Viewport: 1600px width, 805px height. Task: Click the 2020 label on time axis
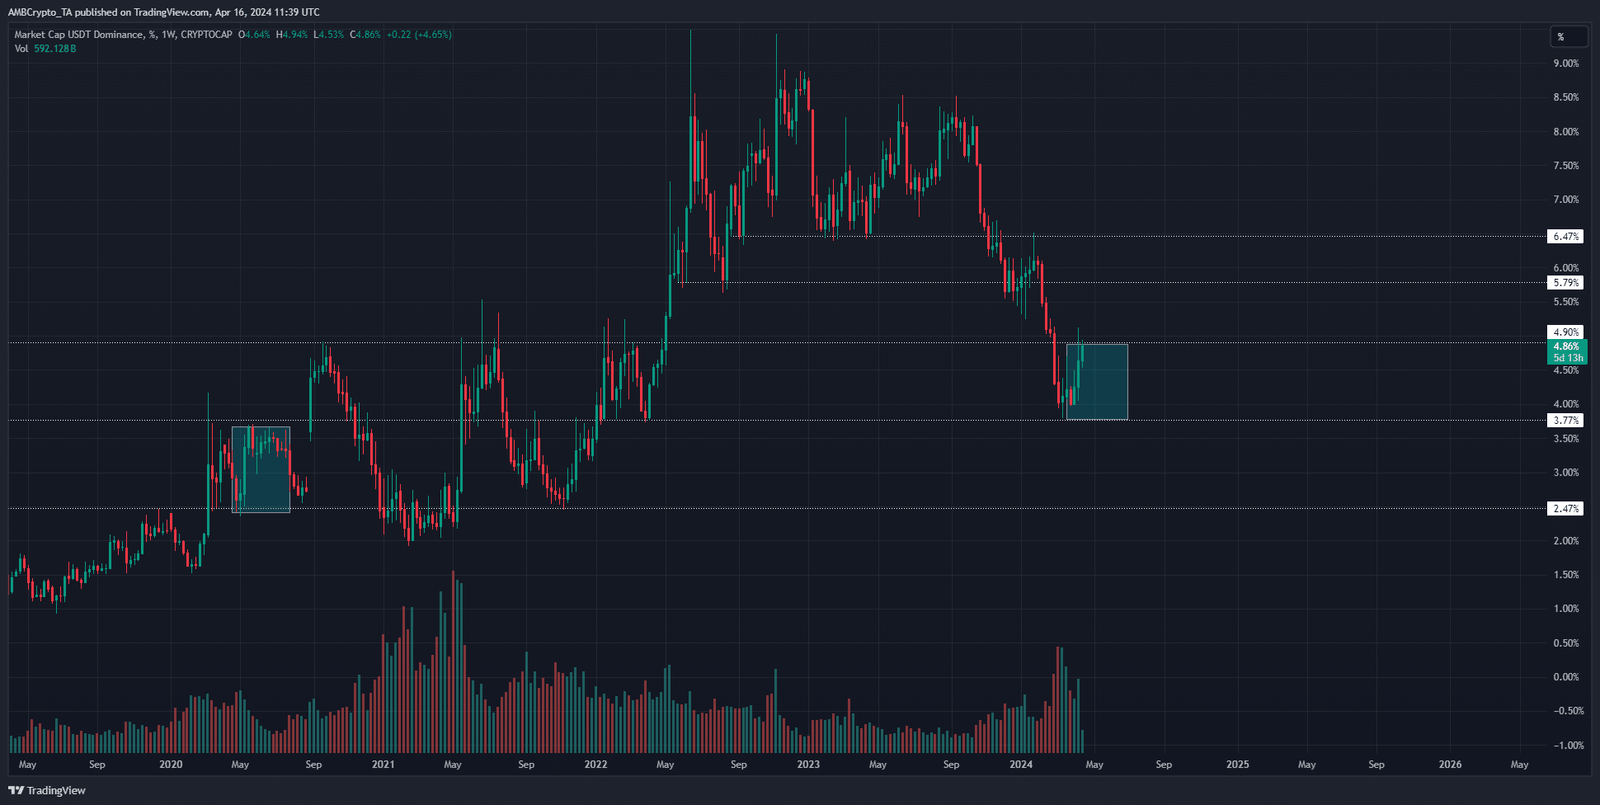pos(171,765)
